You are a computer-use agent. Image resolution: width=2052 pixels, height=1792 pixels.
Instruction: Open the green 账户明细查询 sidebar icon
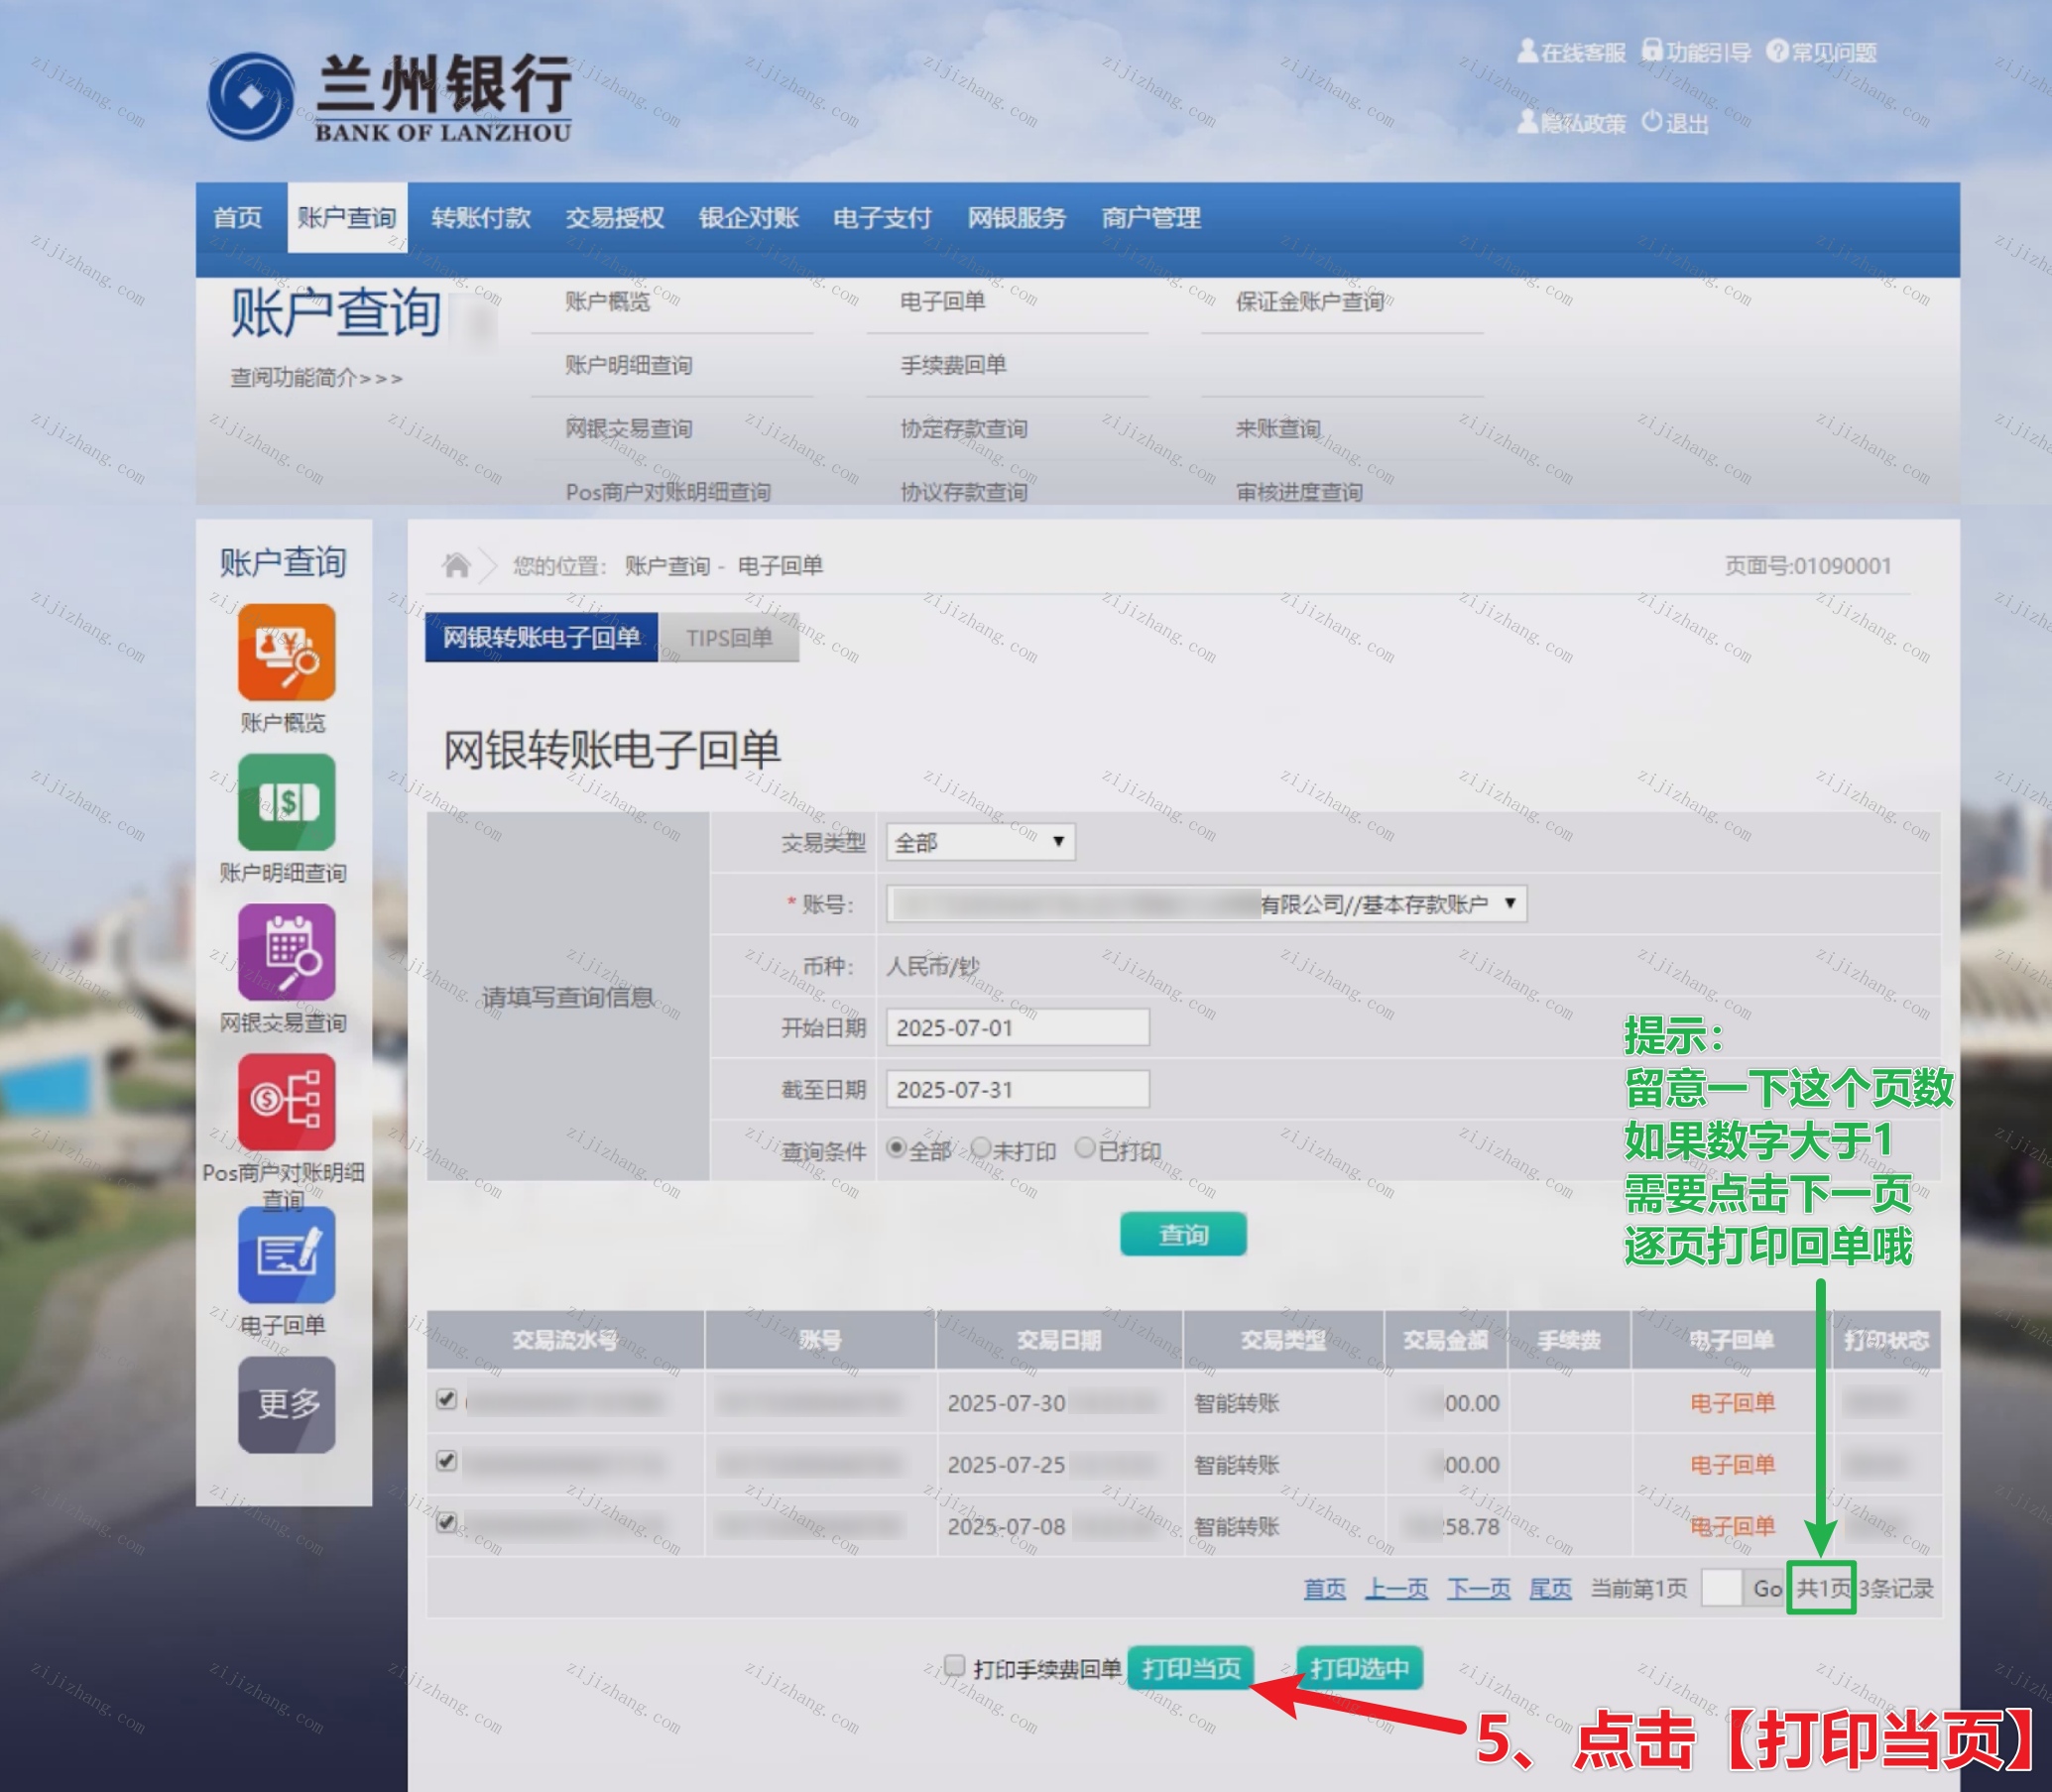286,802
